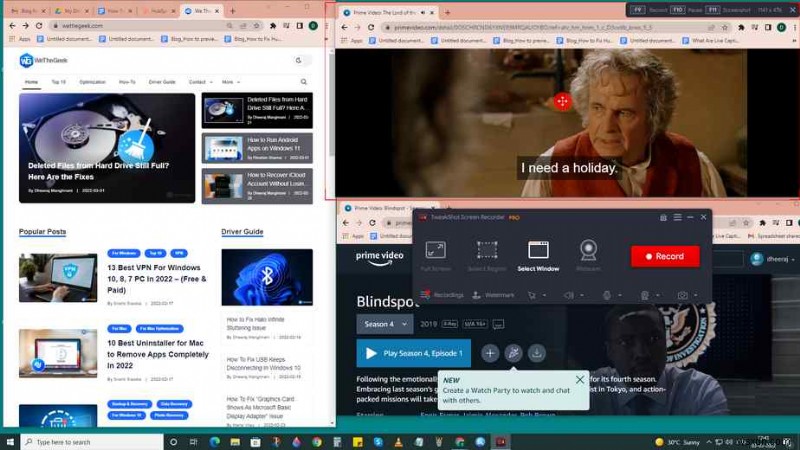Screen dimensions: 800x450
Task: Open featured Deleted Files hard drive article image
Action: [107, 148]
